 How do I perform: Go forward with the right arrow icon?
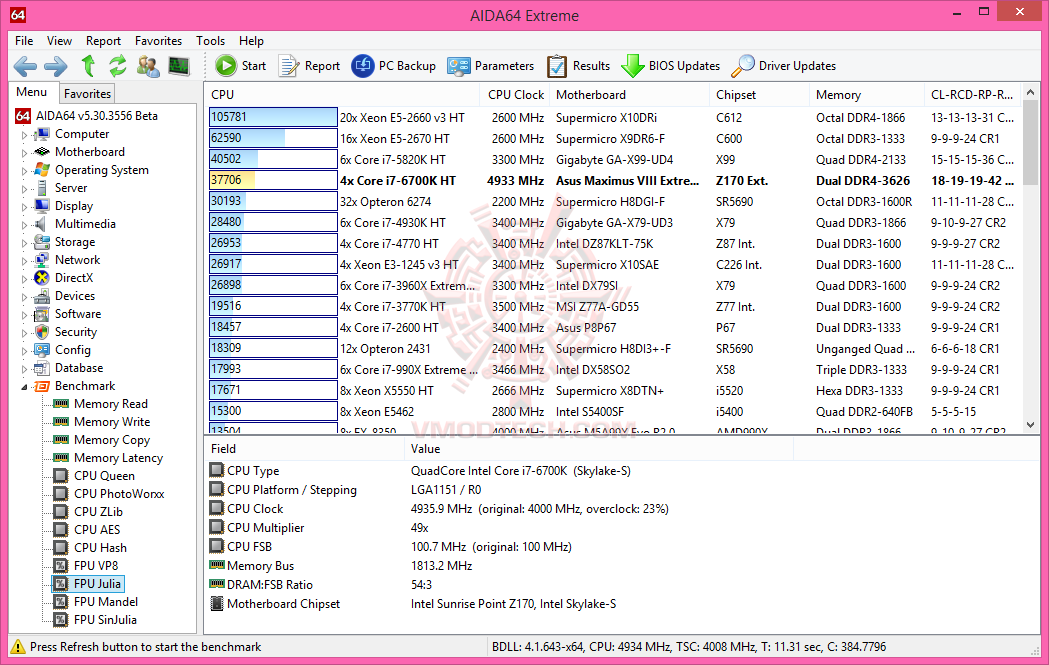(x=56, y=66)
